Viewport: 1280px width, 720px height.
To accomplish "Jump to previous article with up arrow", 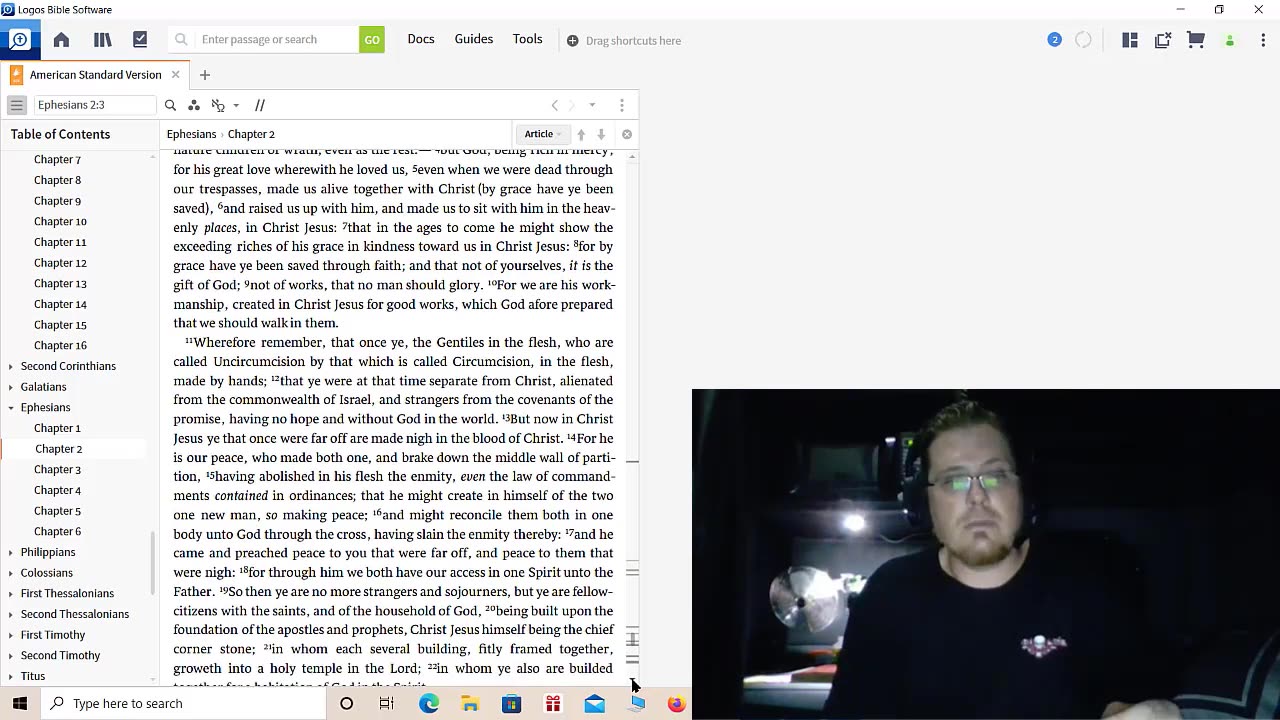I will coord(581,134).
